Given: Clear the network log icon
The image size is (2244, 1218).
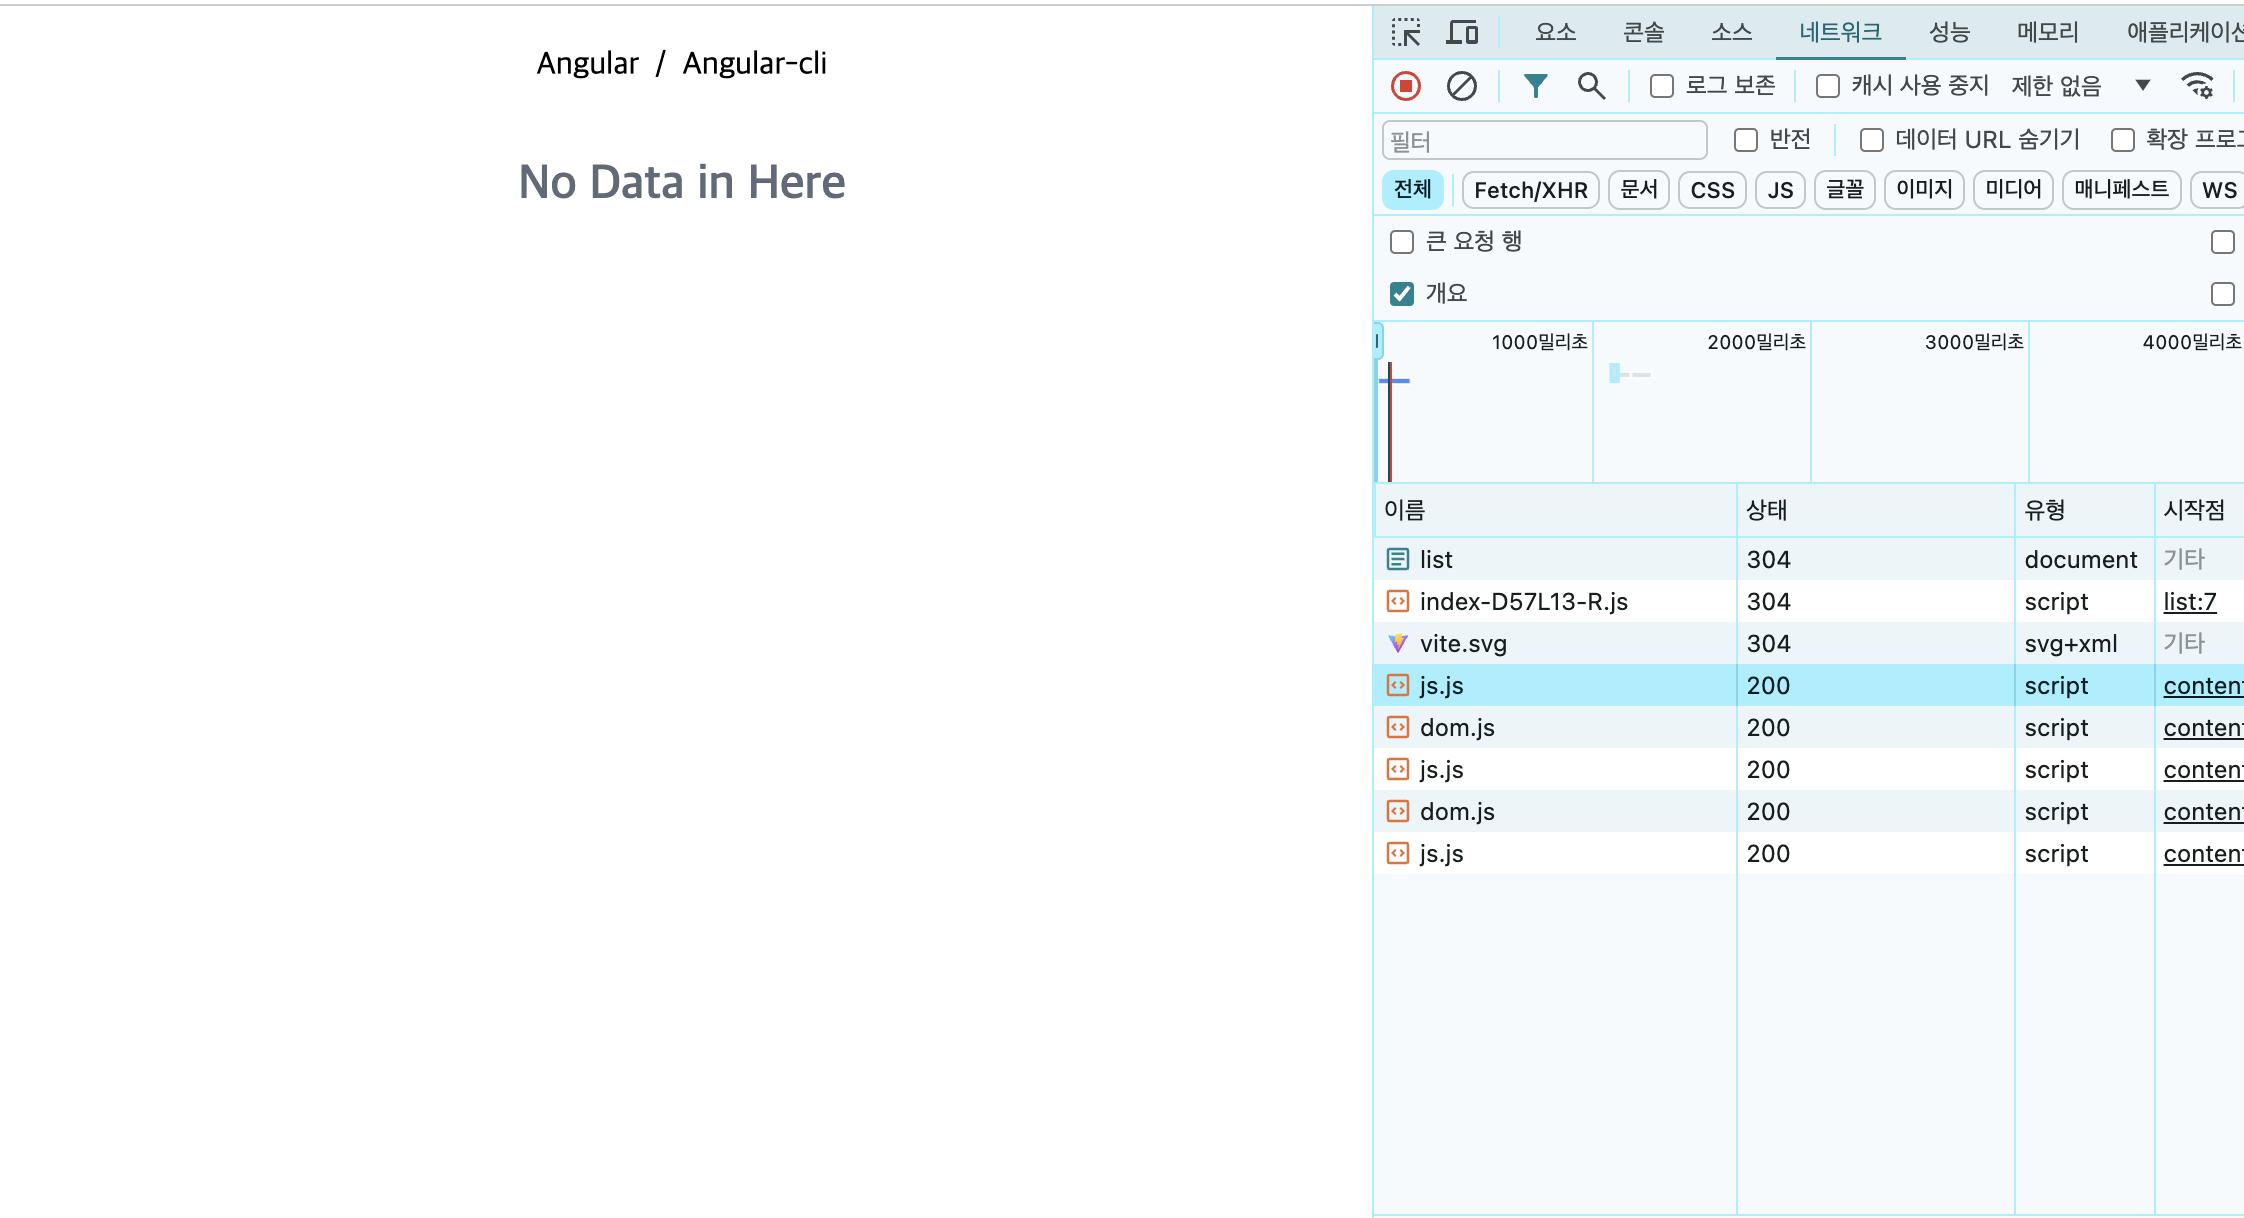Looking at the screenshot, I should tap(1461, 86).
